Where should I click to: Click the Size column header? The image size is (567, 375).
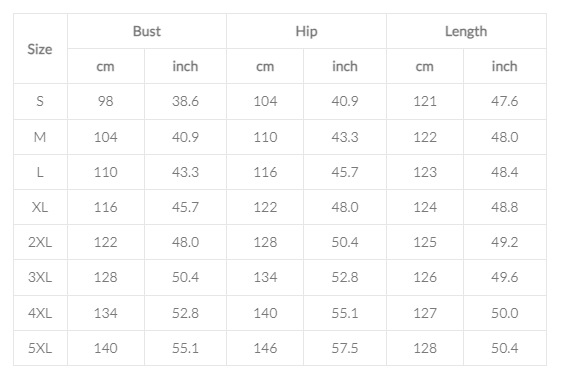click(40, 49)
